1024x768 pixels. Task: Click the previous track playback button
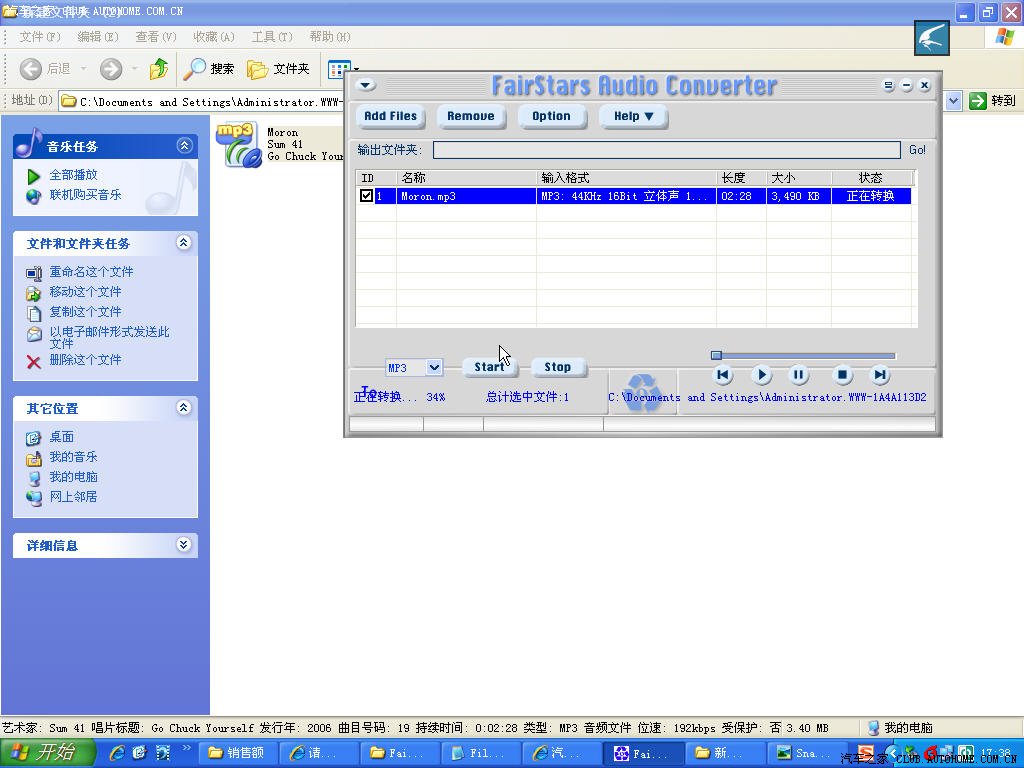[x=723, y=375]
